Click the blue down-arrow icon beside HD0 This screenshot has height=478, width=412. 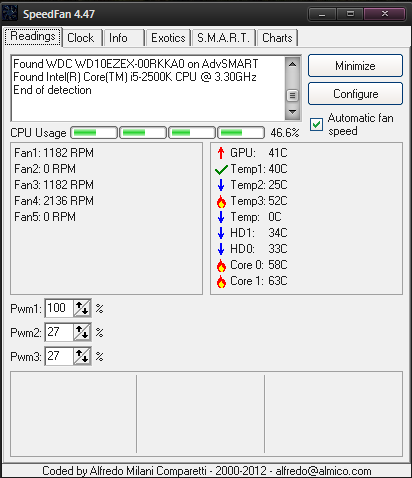click(x=221, y=249)
